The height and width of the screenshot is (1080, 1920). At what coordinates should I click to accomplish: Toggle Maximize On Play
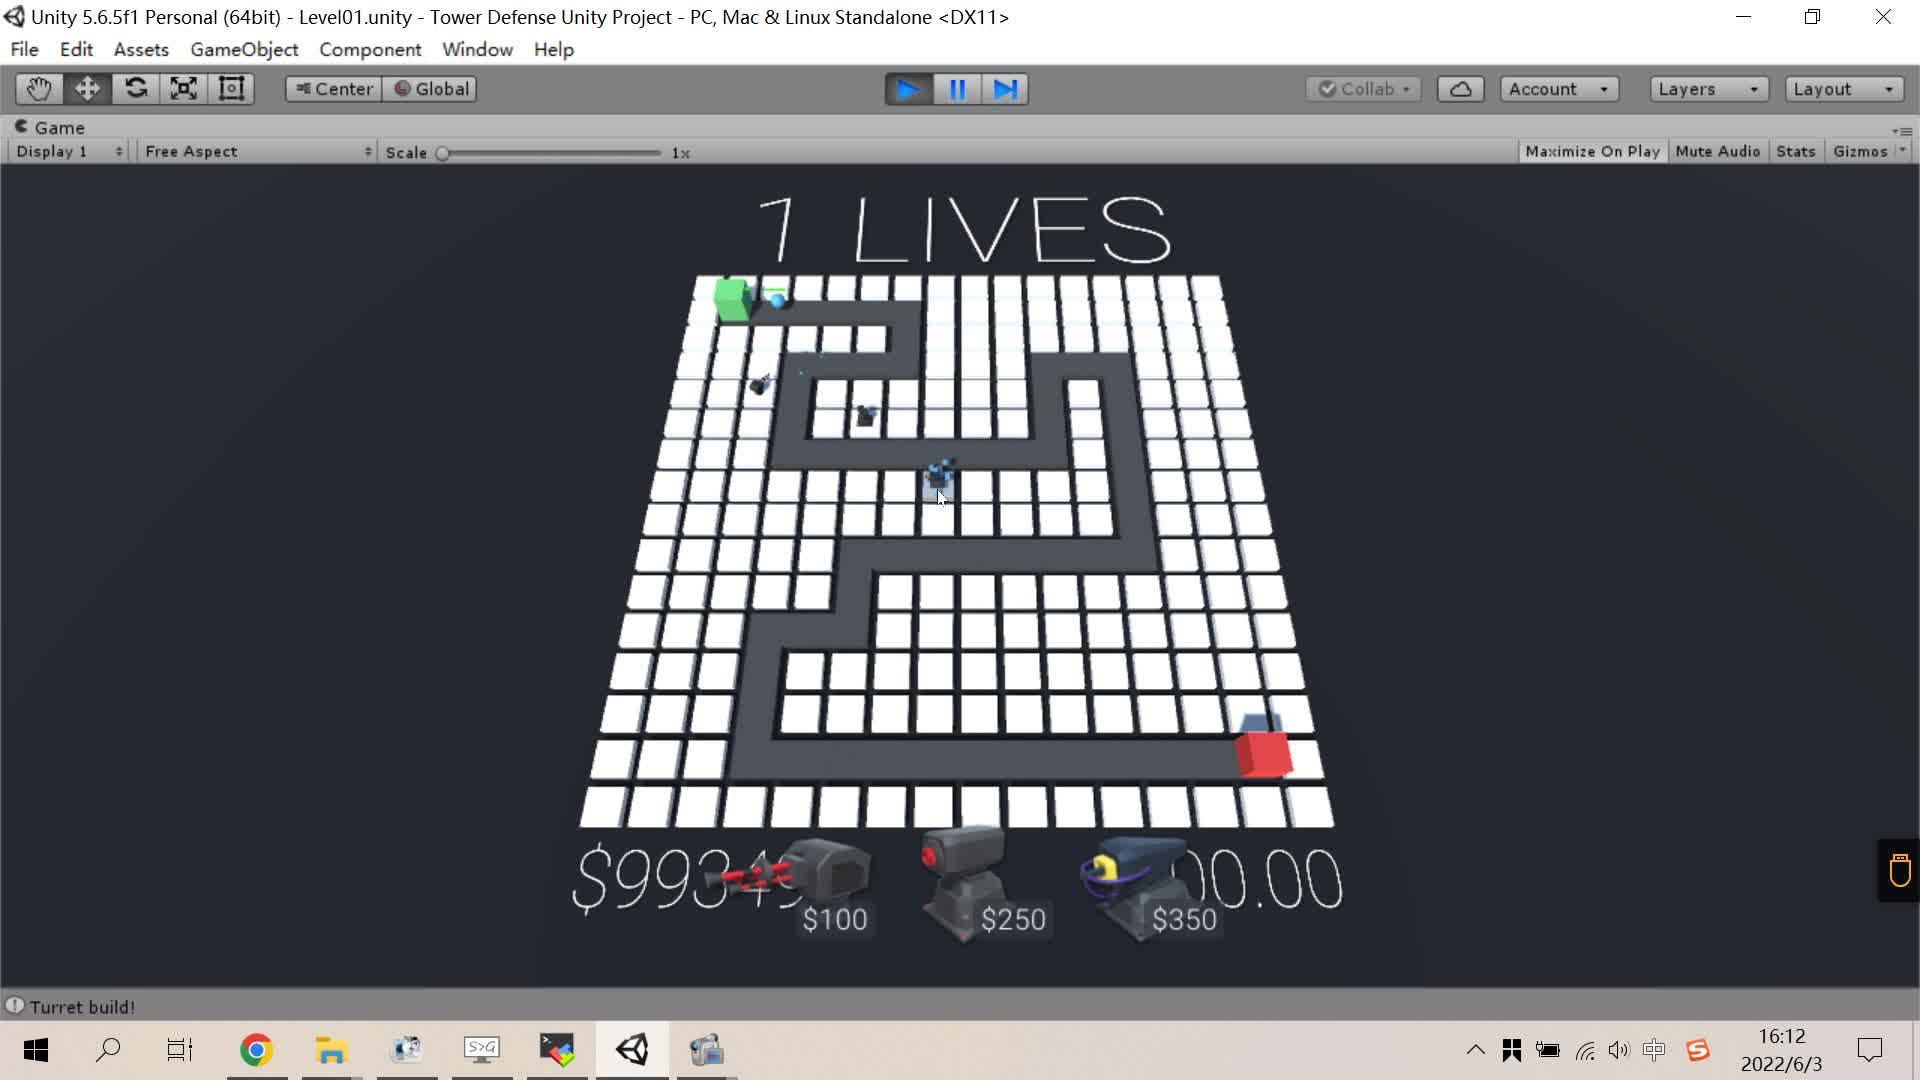click(x=1592, y=151)
